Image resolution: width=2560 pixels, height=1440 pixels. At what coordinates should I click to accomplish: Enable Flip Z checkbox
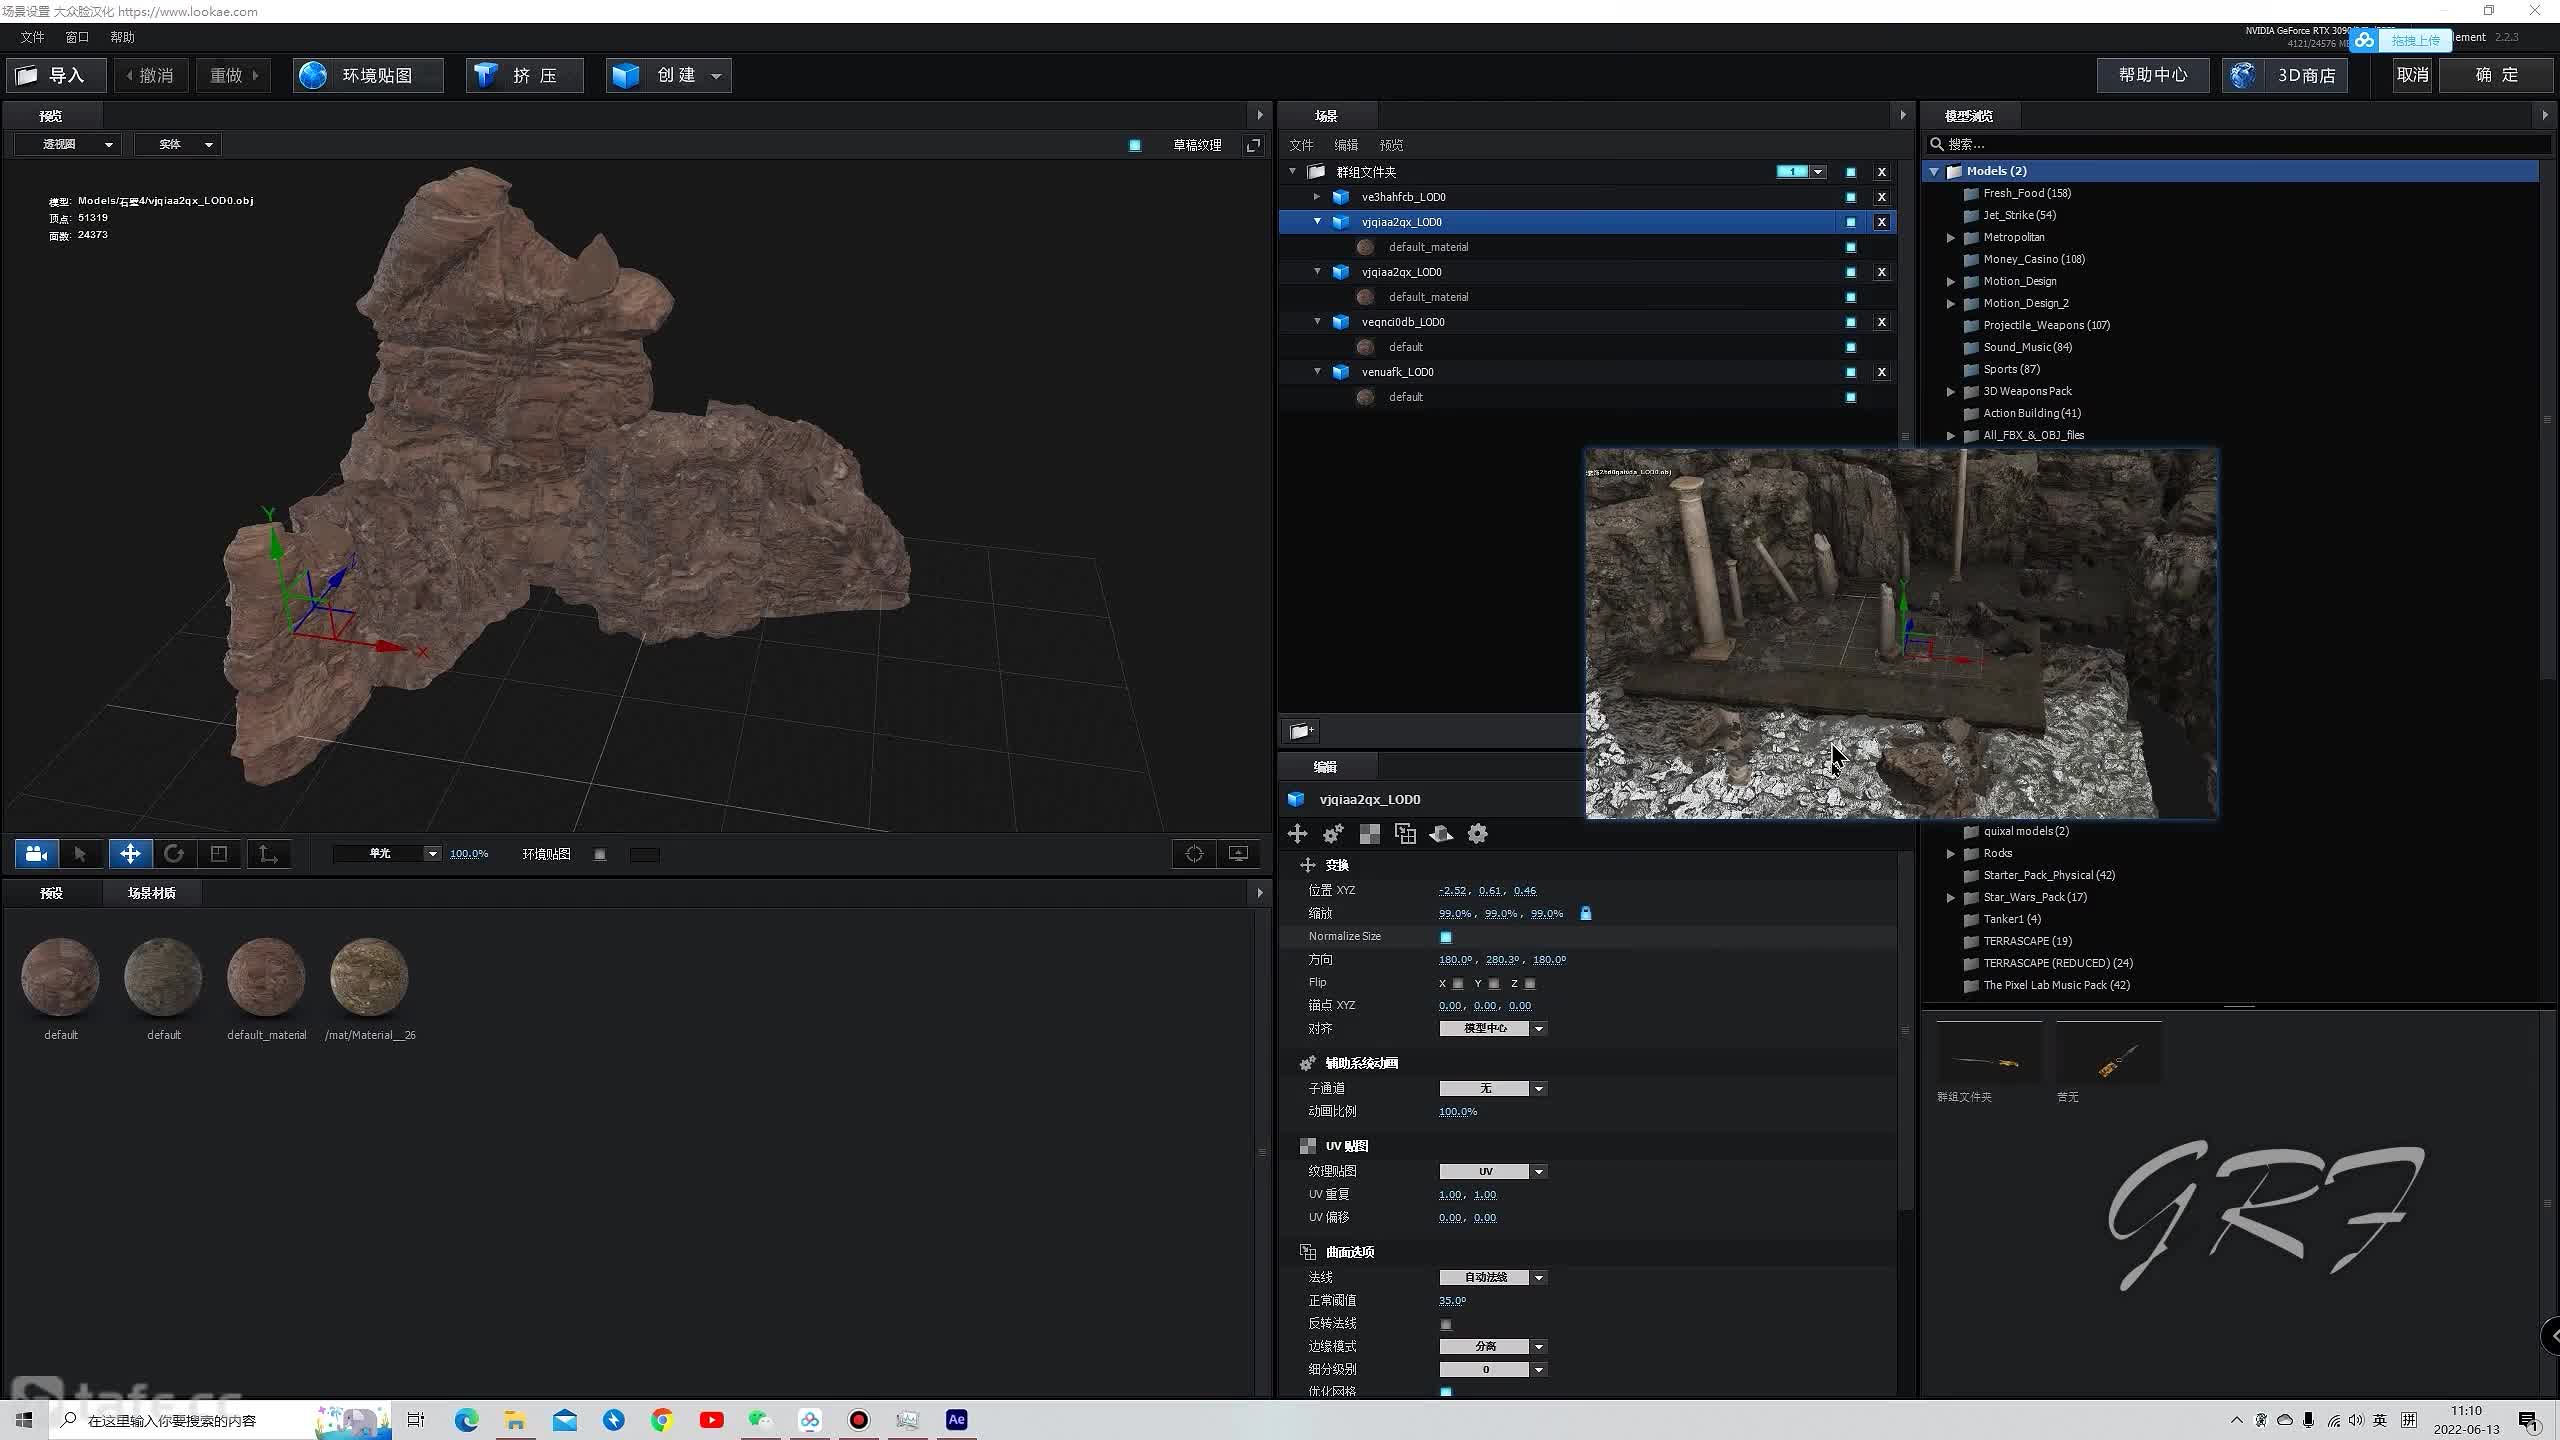pos(1530,984)
